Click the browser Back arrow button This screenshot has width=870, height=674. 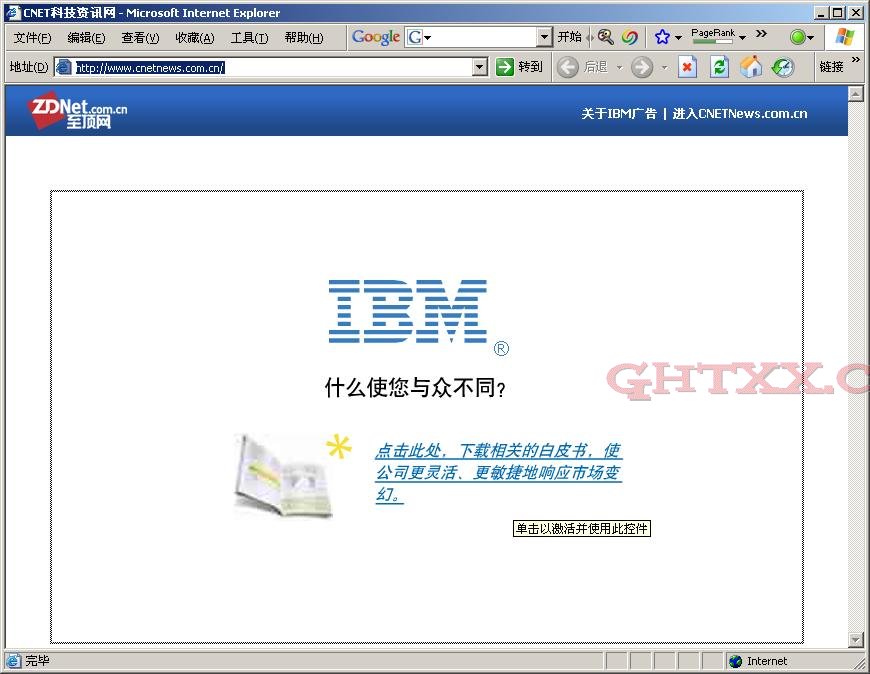(569, 67)
